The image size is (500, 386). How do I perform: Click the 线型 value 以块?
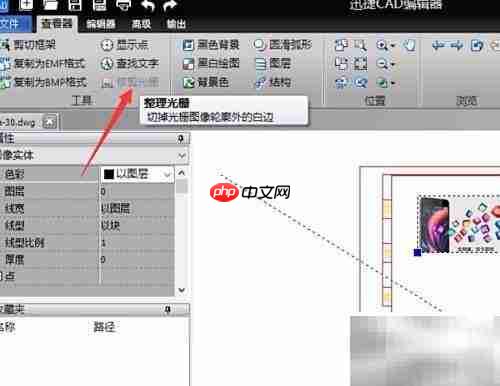tap(137, 226)
